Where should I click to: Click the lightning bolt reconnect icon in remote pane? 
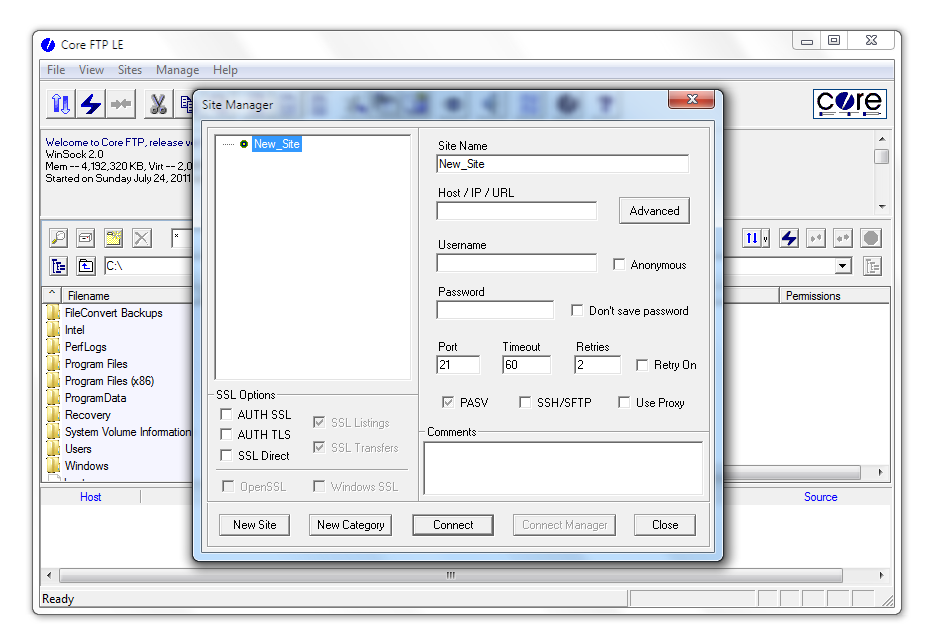click(x=789, y=238)
